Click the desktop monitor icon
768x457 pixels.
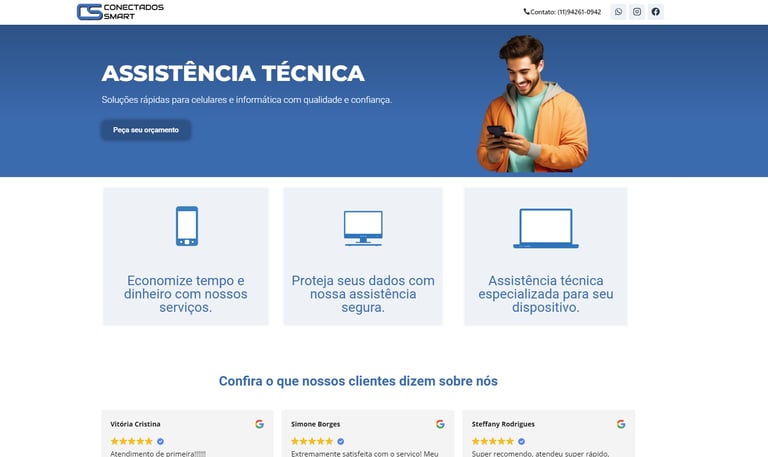click(x=363, y=228)
